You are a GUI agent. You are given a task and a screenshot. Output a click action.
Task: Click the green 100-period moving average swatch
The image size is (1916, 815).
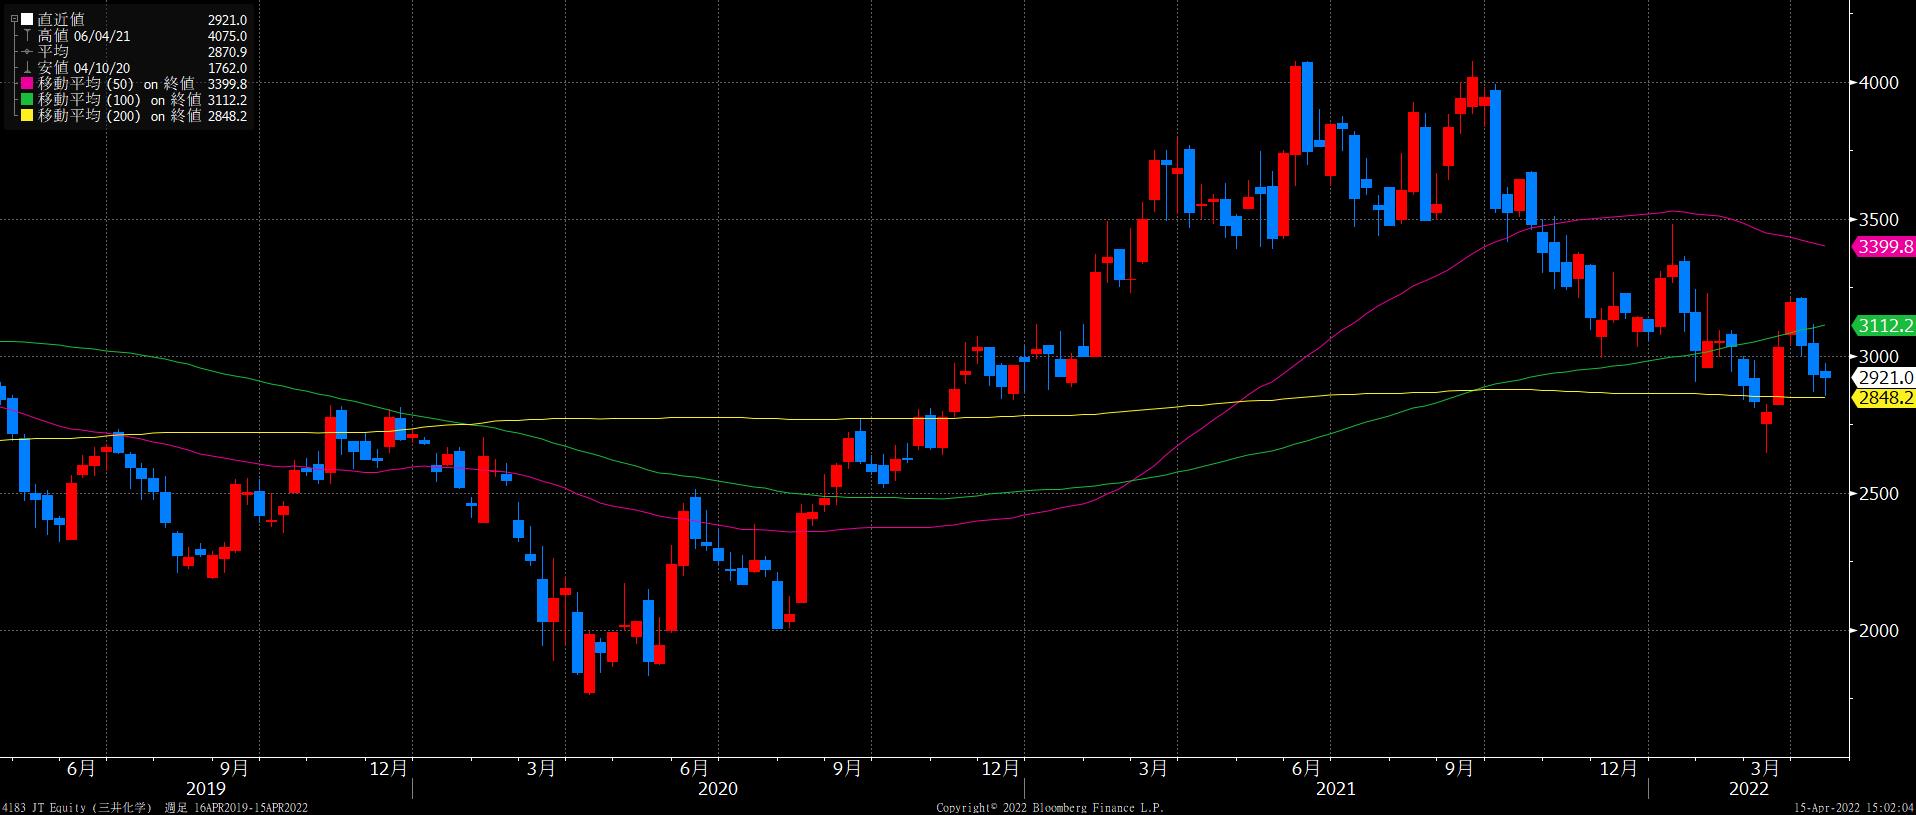[27, 100]
